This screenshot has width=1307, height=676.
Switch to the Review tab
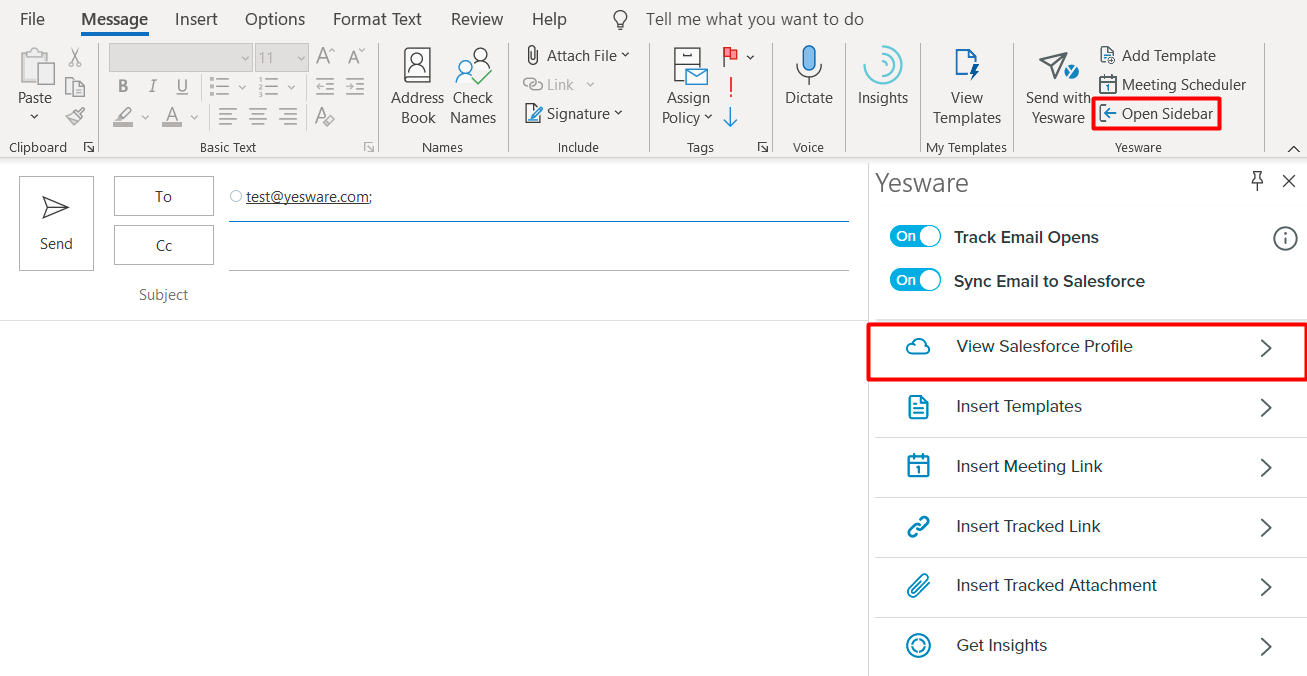click(x=477, y=19)
